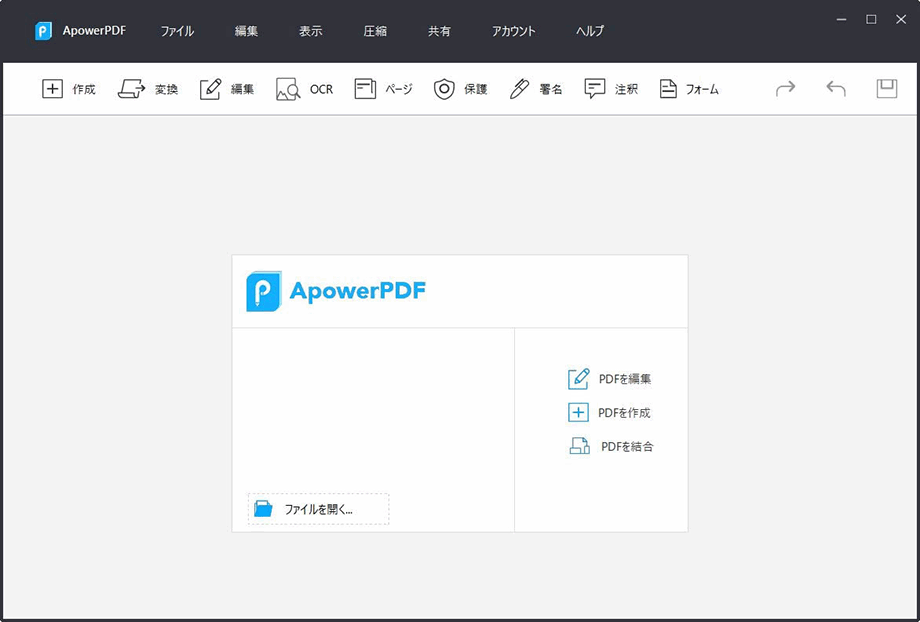
Task: Click the large ApowerPDF logo on start card
Action: tap(336, 291)
